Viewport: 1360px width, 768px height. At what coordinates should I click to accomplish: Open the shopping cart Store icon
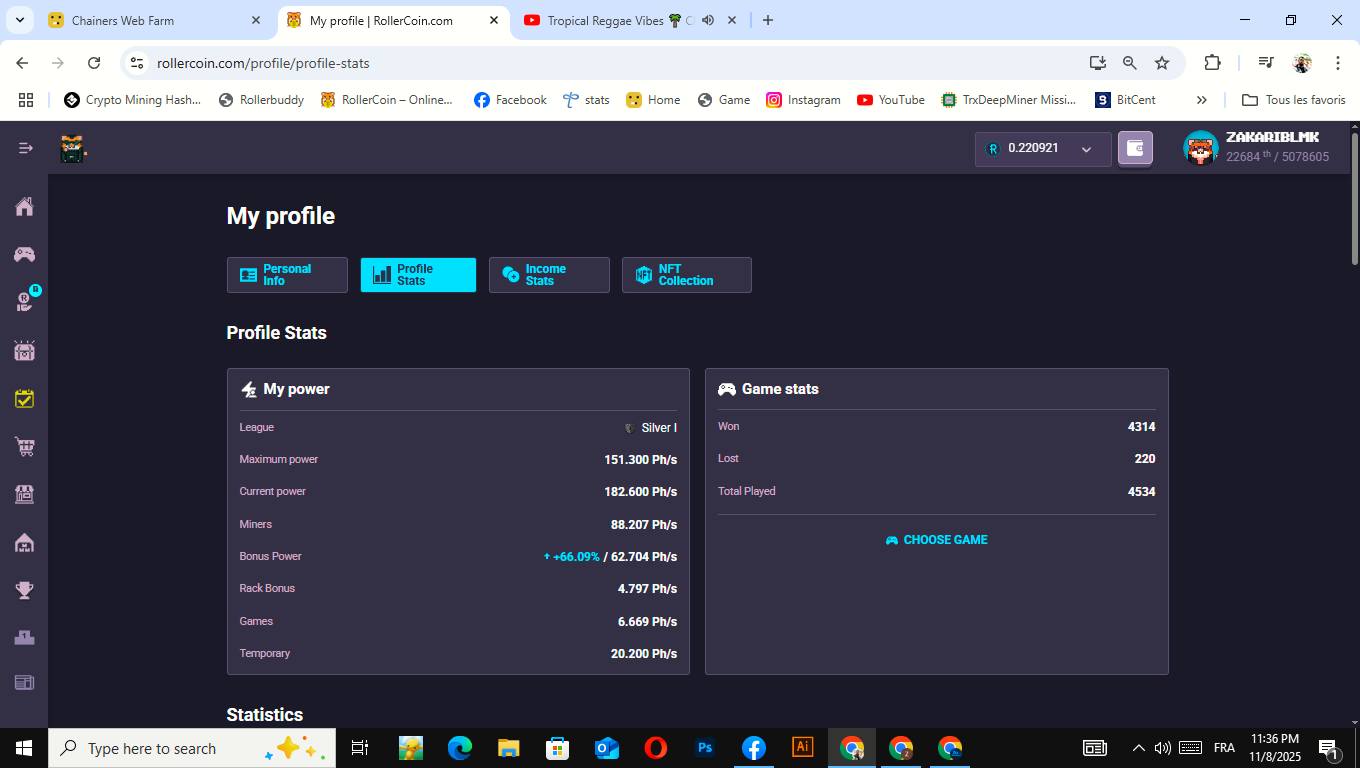click(24, 446)
